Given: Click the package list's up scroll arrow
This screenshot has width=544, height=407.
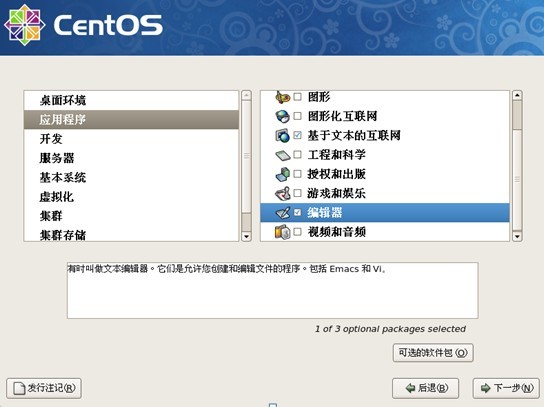Looking at the screenshot, I should [517, 95].
